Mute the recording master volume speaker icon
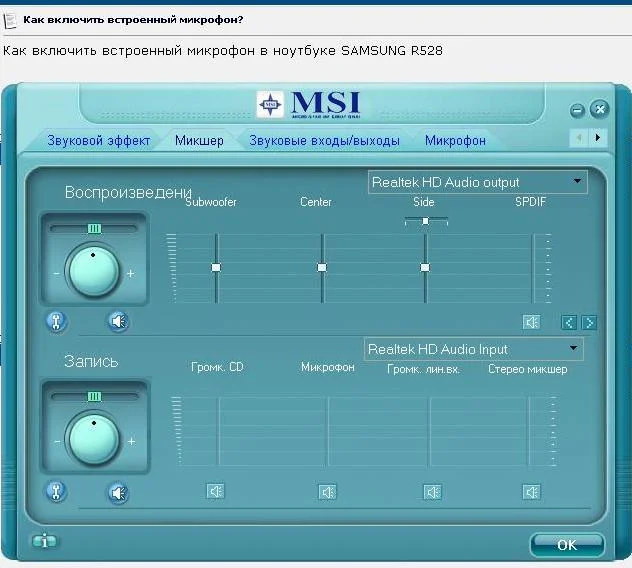Screen dimensions: 632x568 [x=119, y=492]
